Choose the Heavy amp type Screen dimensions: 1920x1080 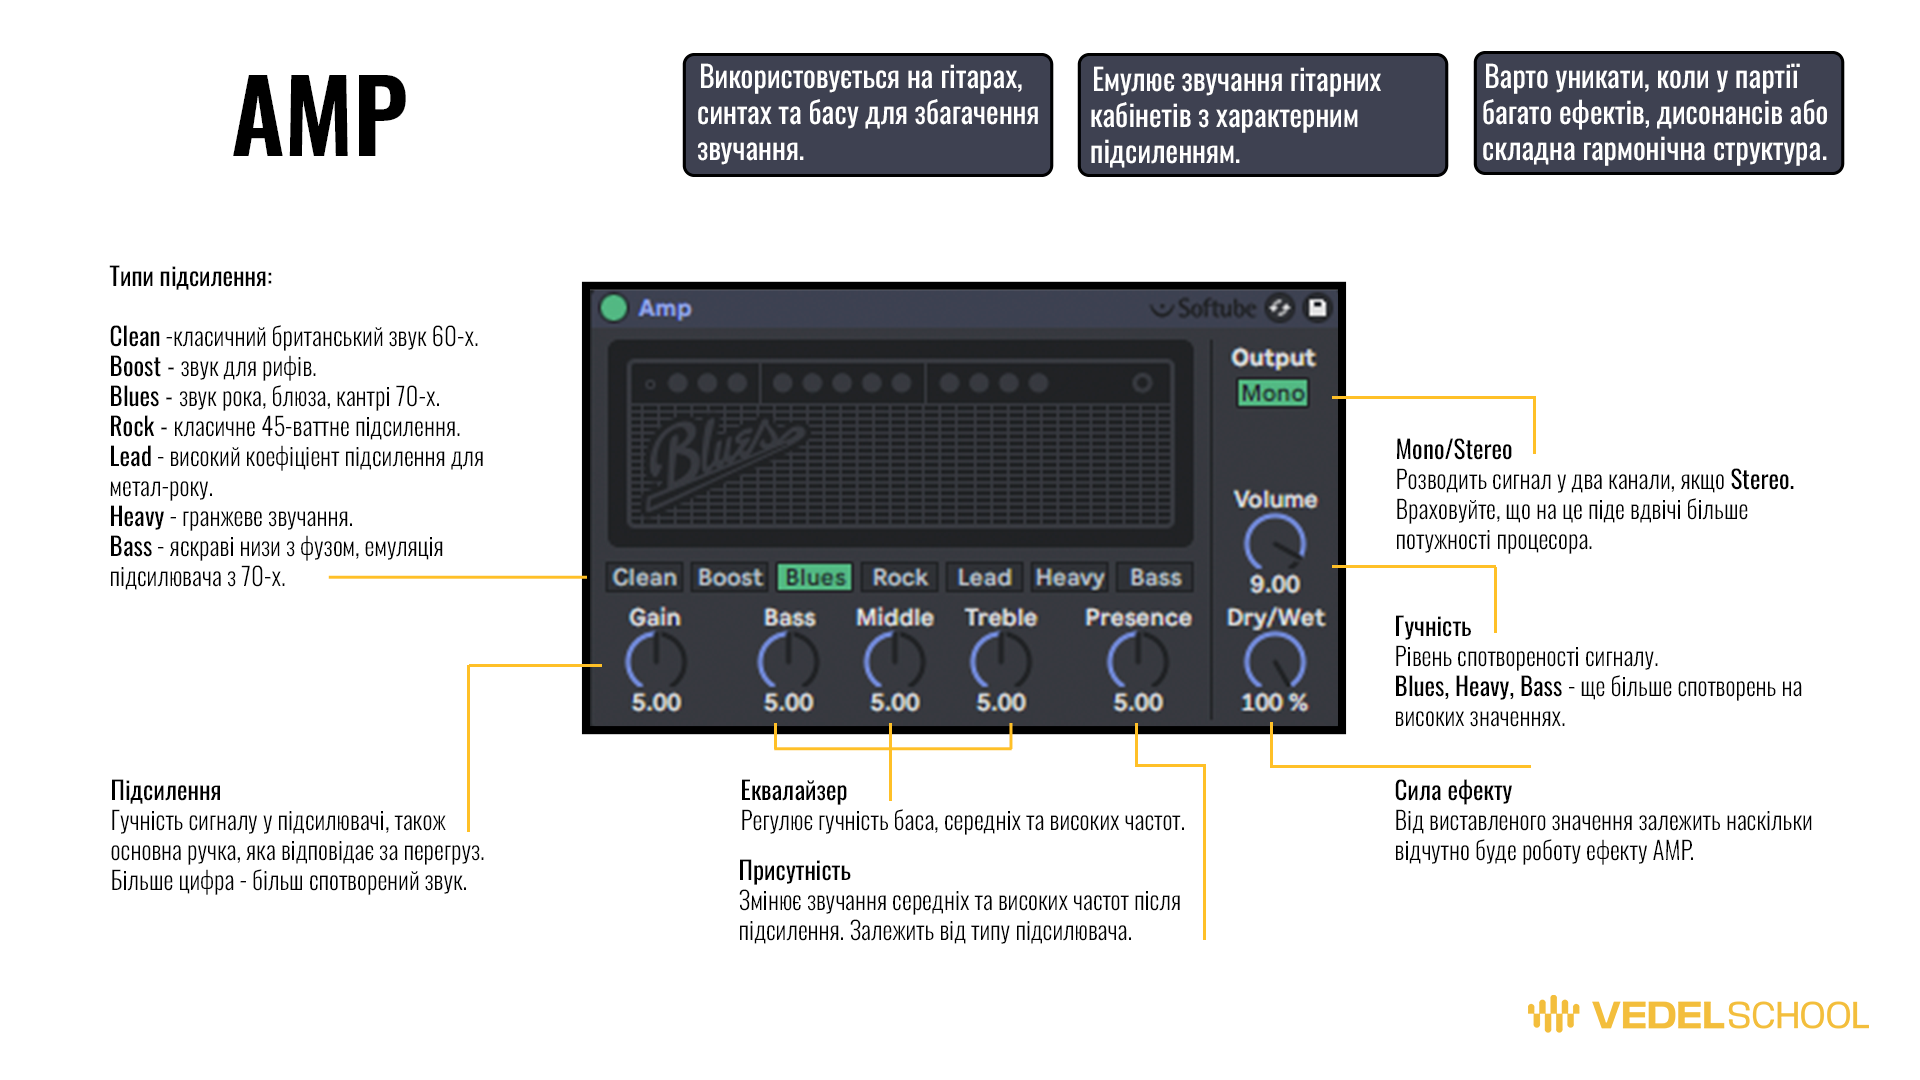click(x=1069, y=577)
